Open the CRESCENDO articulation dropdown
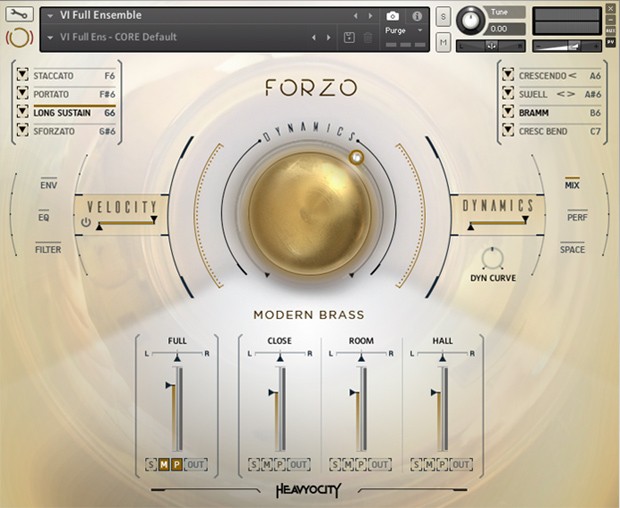Image resolution: width=620 pixels, height=508 pixels. pyautogui.click(x=508, y=74)
